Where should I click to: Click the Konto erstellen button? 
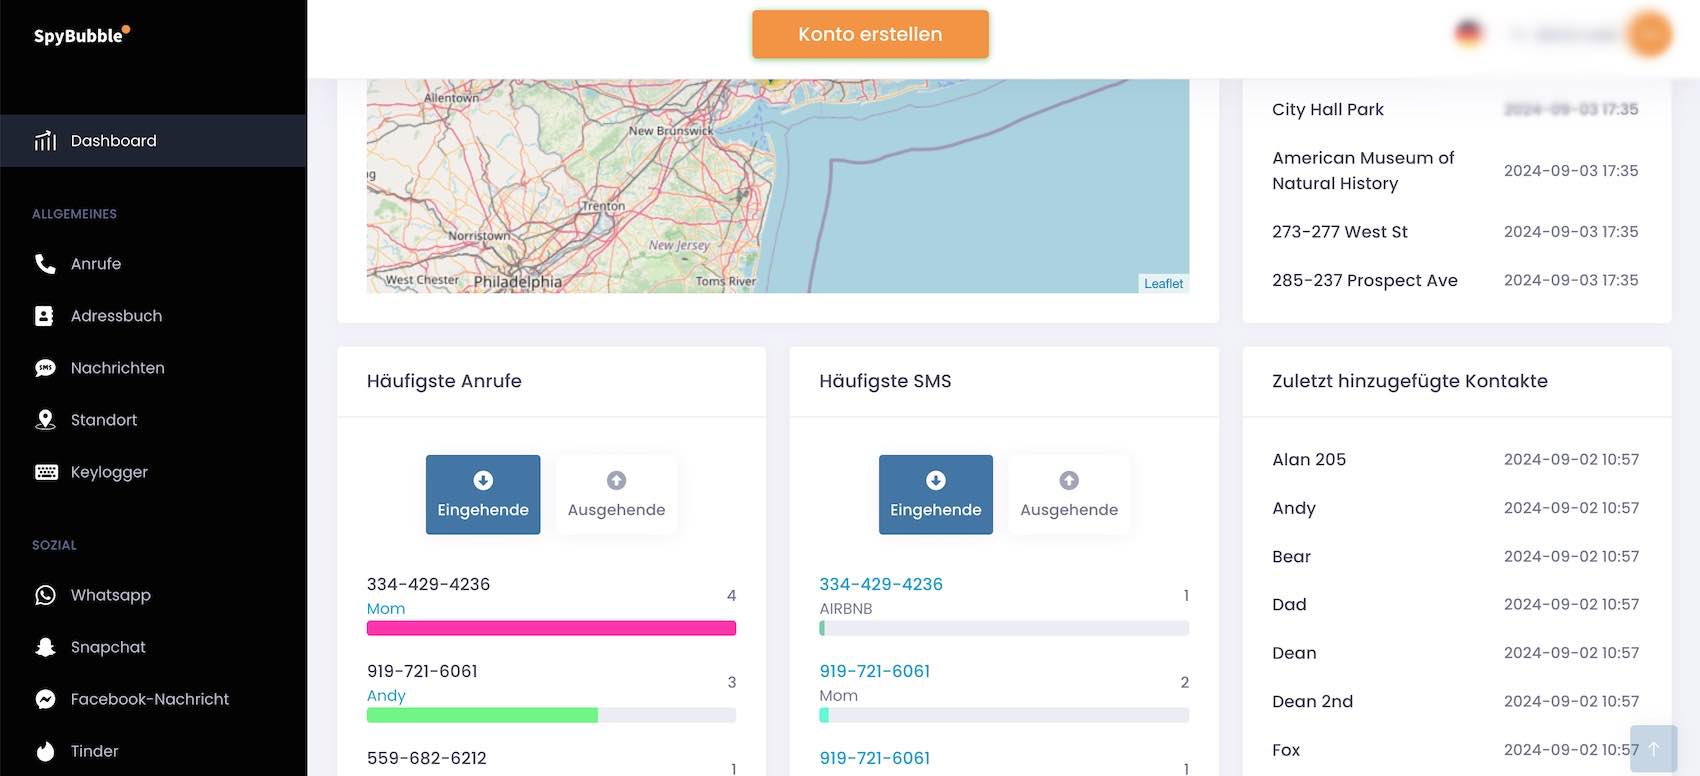click(x=870, y=34)
